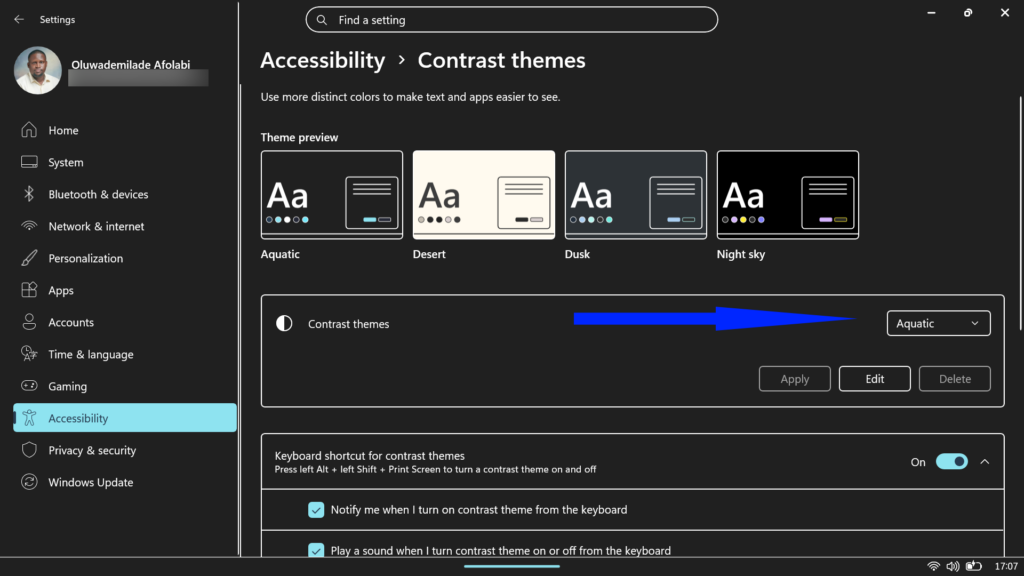This screenshot has height=576, width=1024.
Task: Select Accounts in the sidebar
Action: (x=31, y=322)
